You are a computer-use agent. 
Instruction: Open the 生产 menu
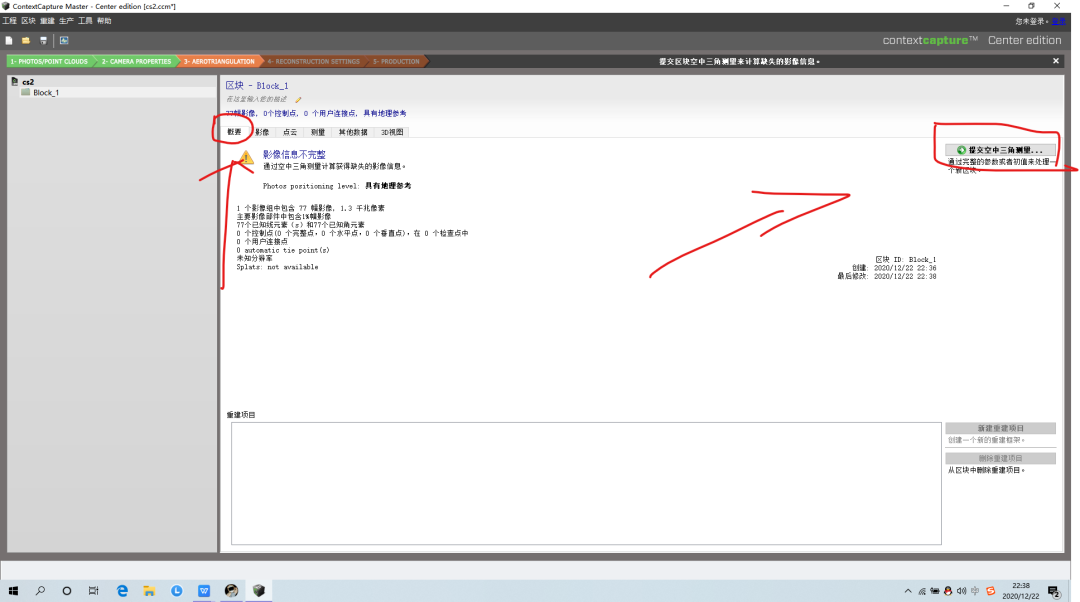tap(66, 21)
